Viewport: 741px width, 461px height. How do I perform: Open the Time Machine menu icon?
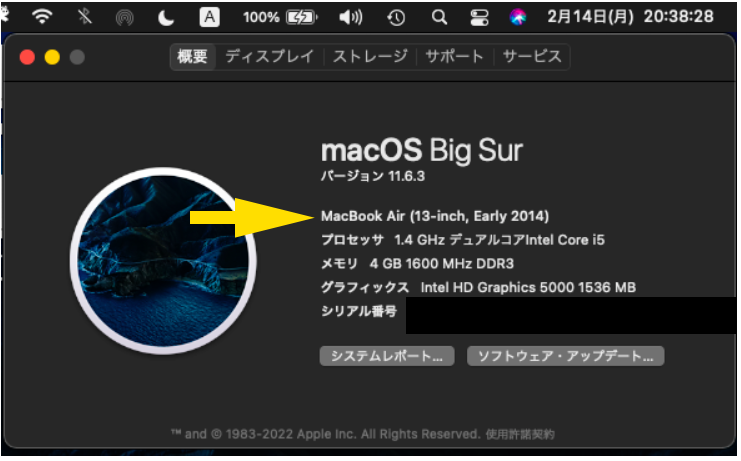click(396, 18)
